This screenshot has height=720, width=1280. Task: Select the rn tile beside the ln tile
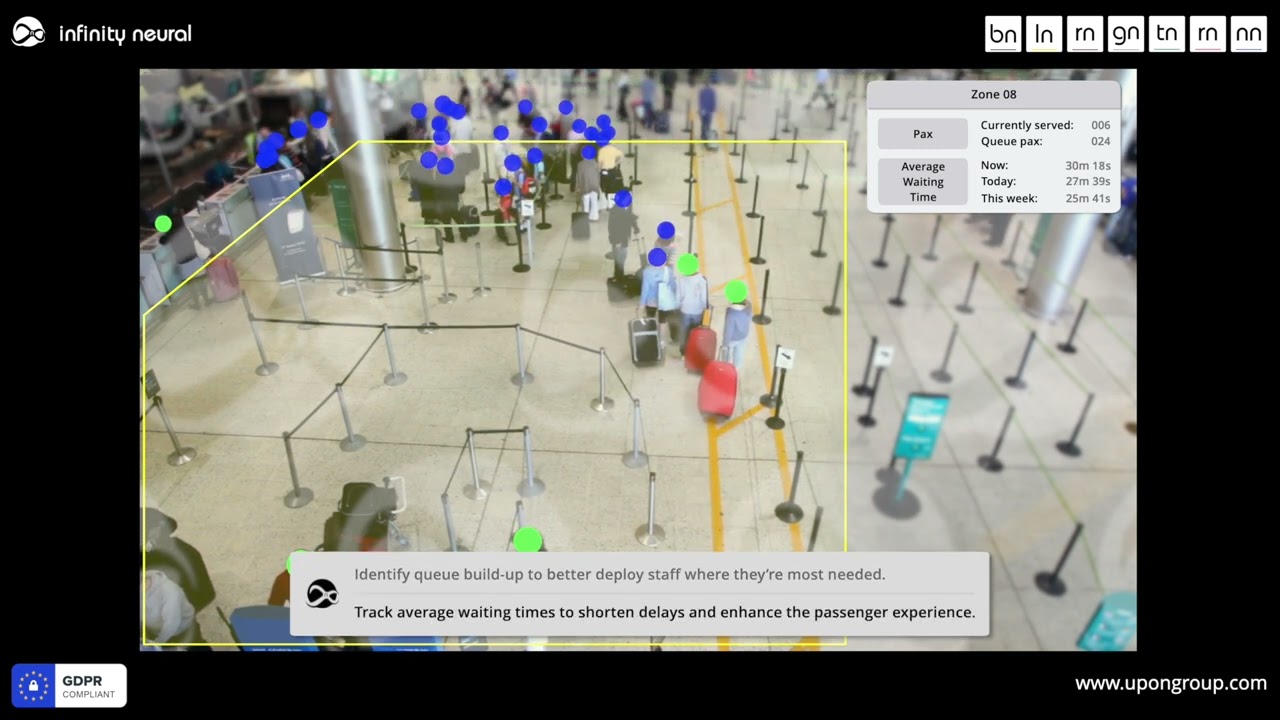click(1085, 34)
